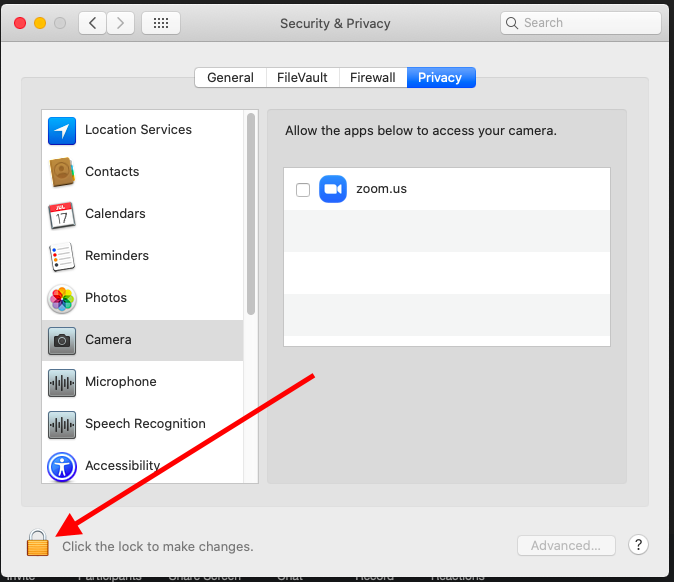The height and width of the screenshot is (582, 674).
Task: Switch to the Firewall tab
Action: click(372, 78)
